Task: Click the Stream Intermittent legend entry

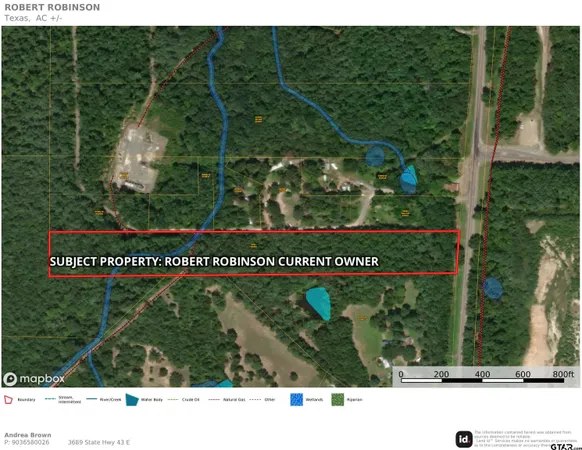Action: pos(63,400)
